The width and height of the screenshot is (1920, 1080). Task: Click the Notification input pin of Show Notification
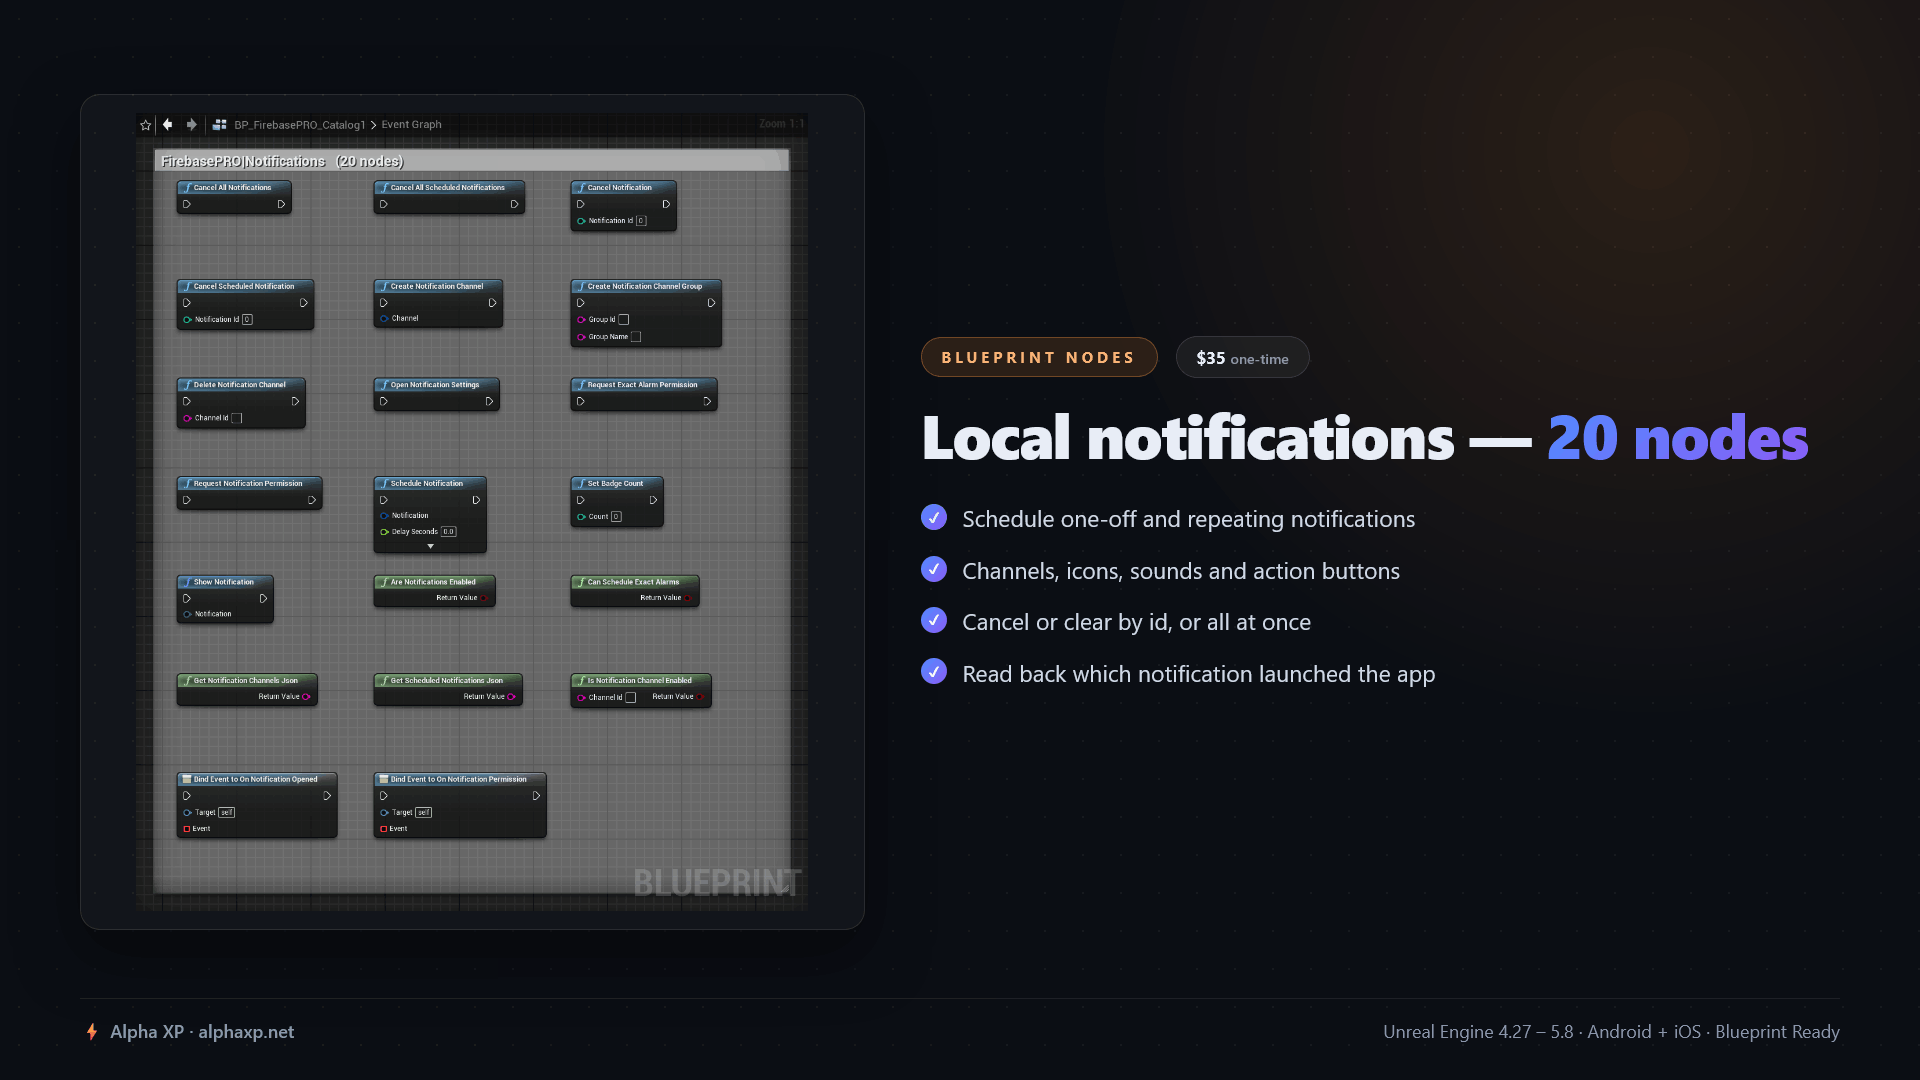pyautogui.click(x=187, y=614)
